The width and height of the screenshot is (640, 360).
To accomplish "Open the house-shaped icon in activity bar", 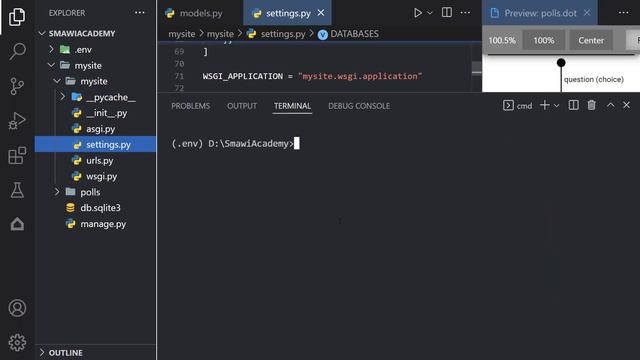I will [x=17, y=224].
